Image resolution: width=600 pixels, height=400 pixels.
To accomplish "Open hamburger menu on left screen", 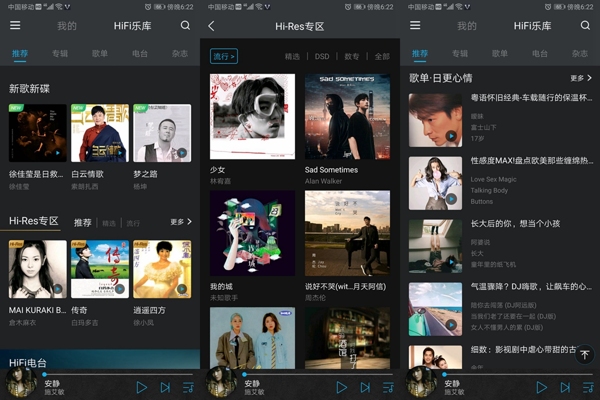I will (x=15, y=25).
